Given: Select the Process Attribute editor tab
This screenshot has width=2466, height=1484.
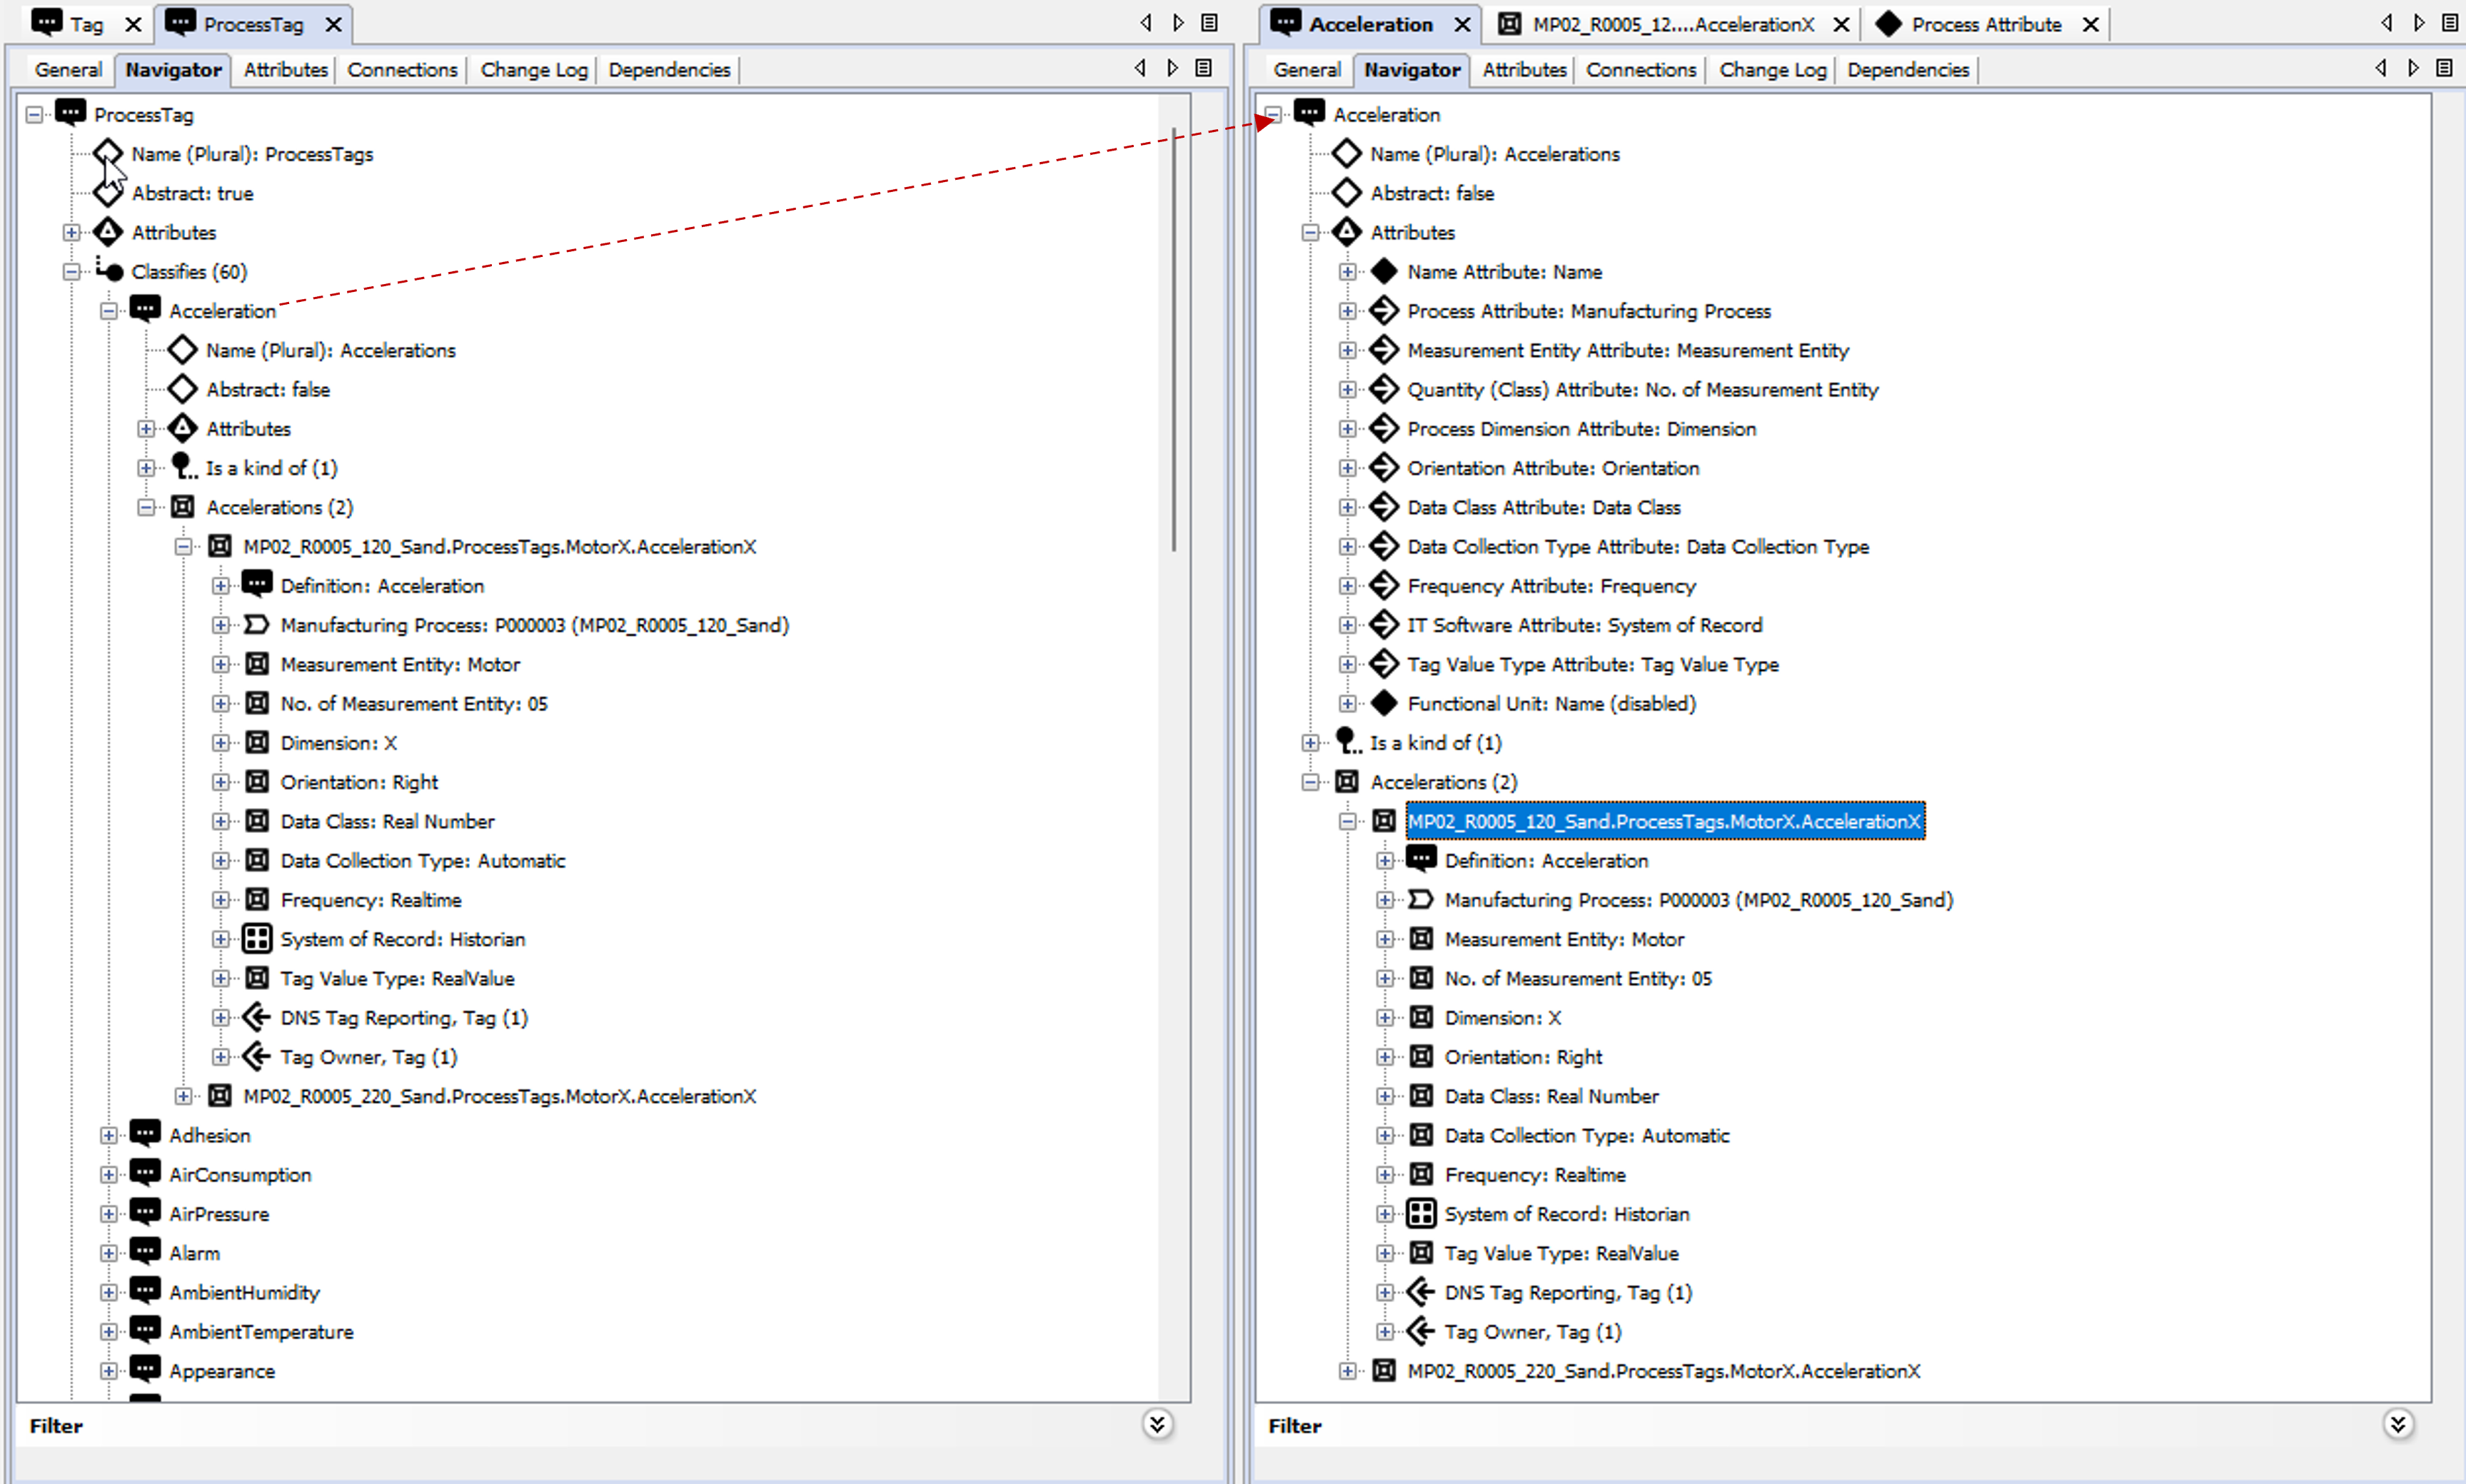Looking at the screenshot, I should coord(1985,24).
